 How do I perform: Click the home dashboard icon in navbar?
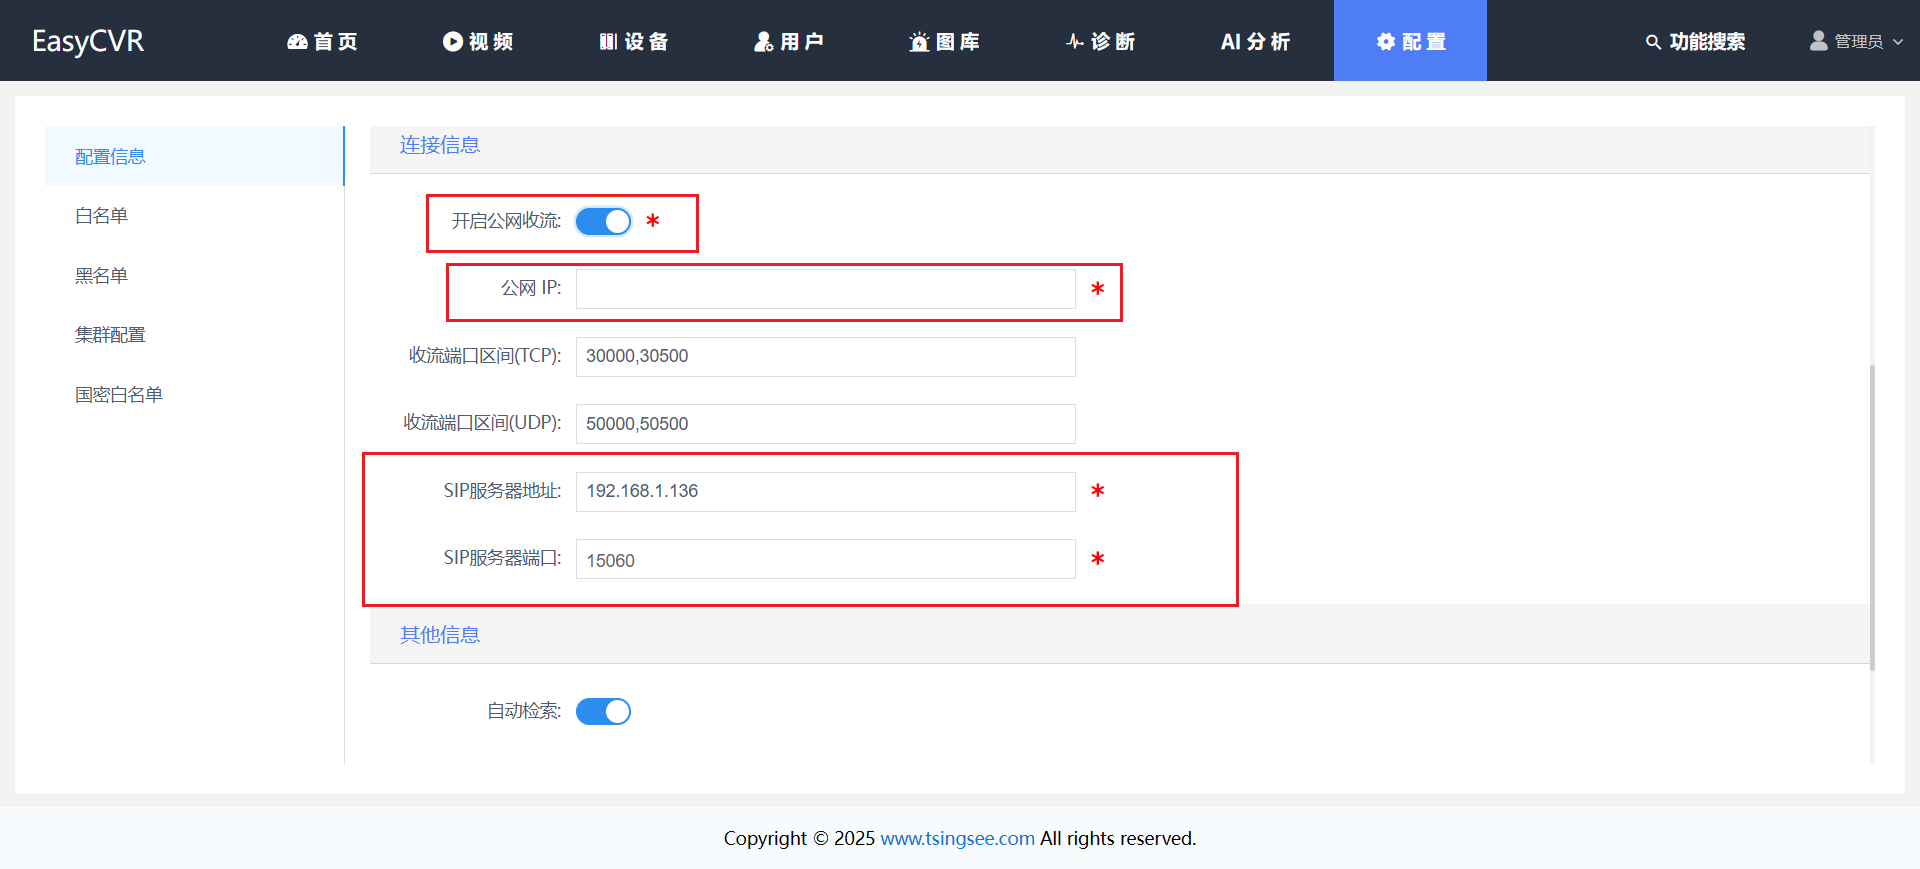(297, 42)
